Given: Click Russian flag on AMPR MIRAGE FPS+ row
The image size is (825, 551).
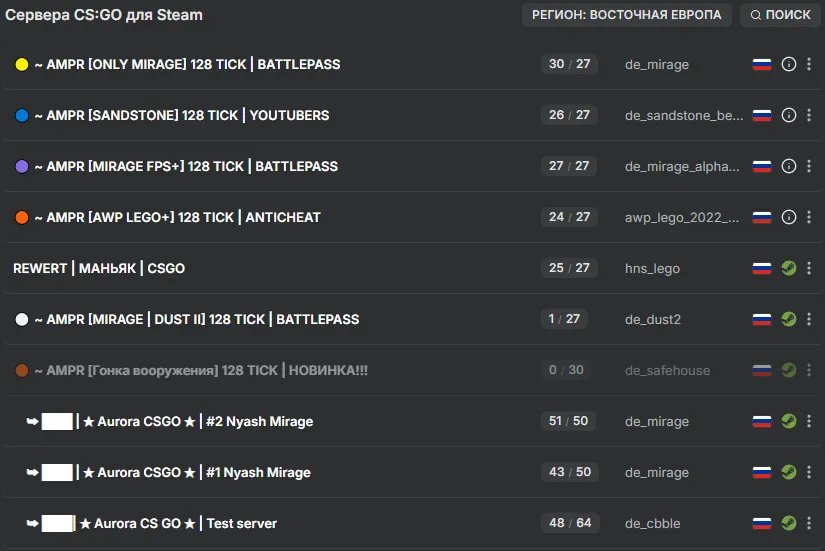Looking at the screenshot, I should (762, 166).
